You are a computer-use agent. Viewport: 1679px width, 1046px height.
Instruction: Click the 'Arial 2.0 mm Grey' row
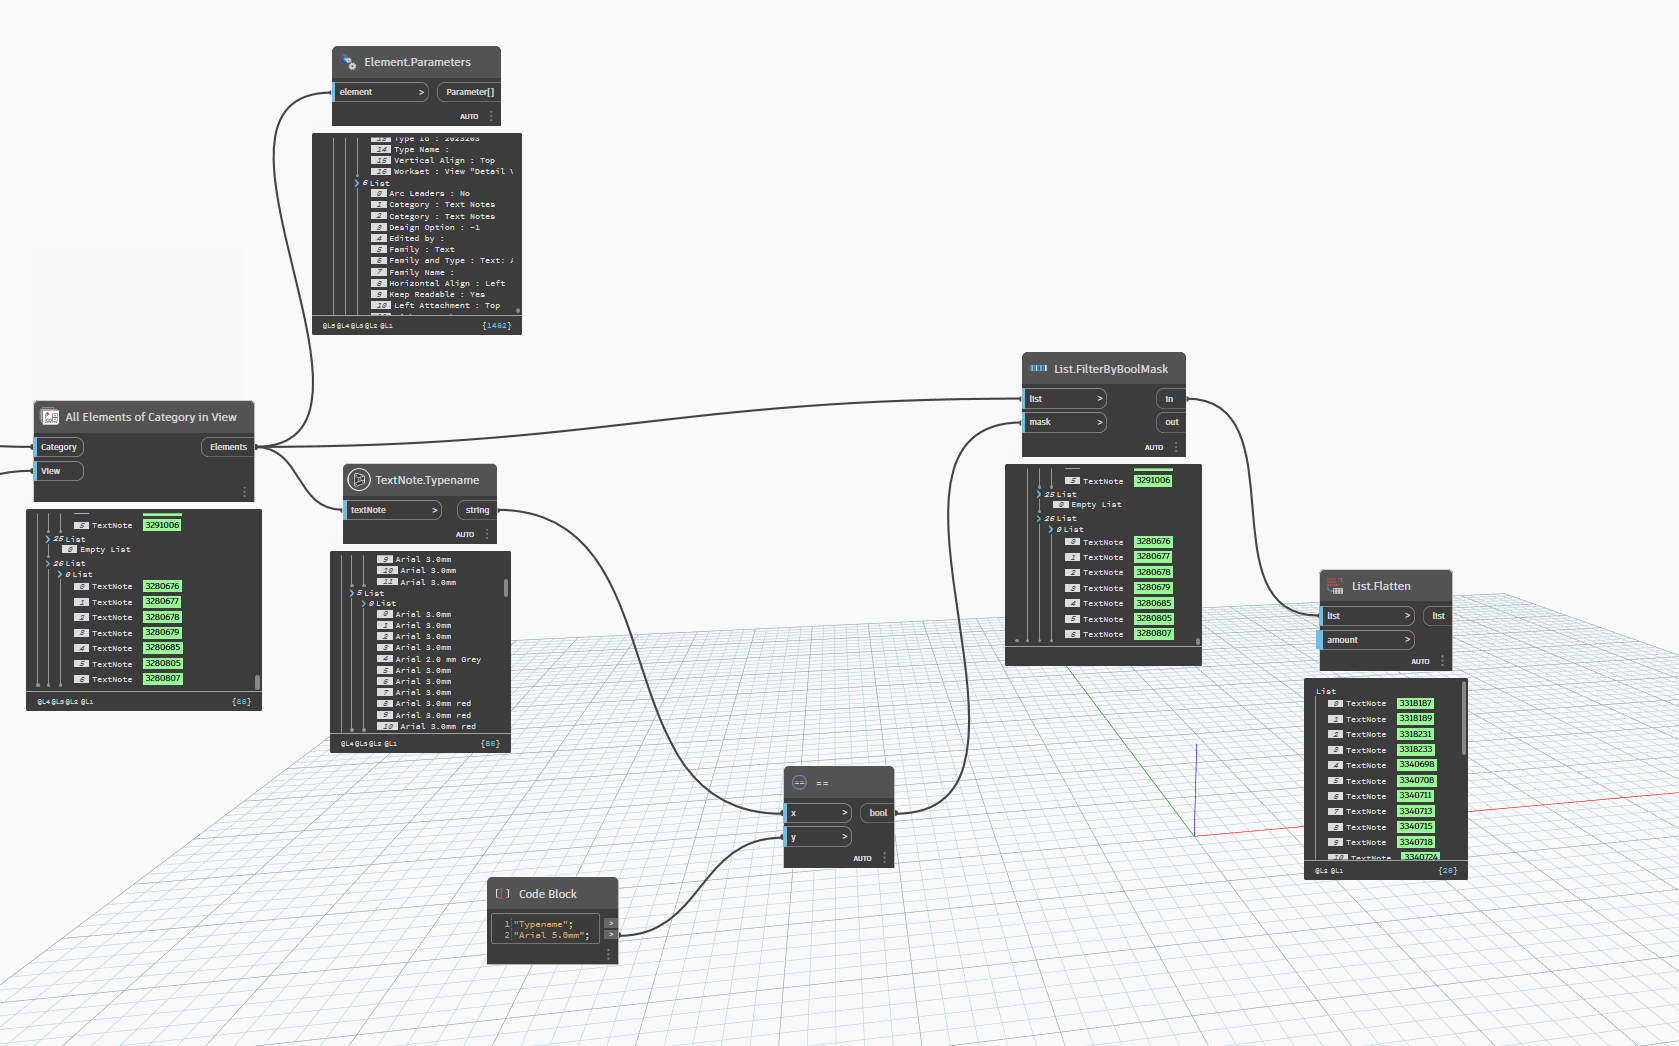point(429,660)
